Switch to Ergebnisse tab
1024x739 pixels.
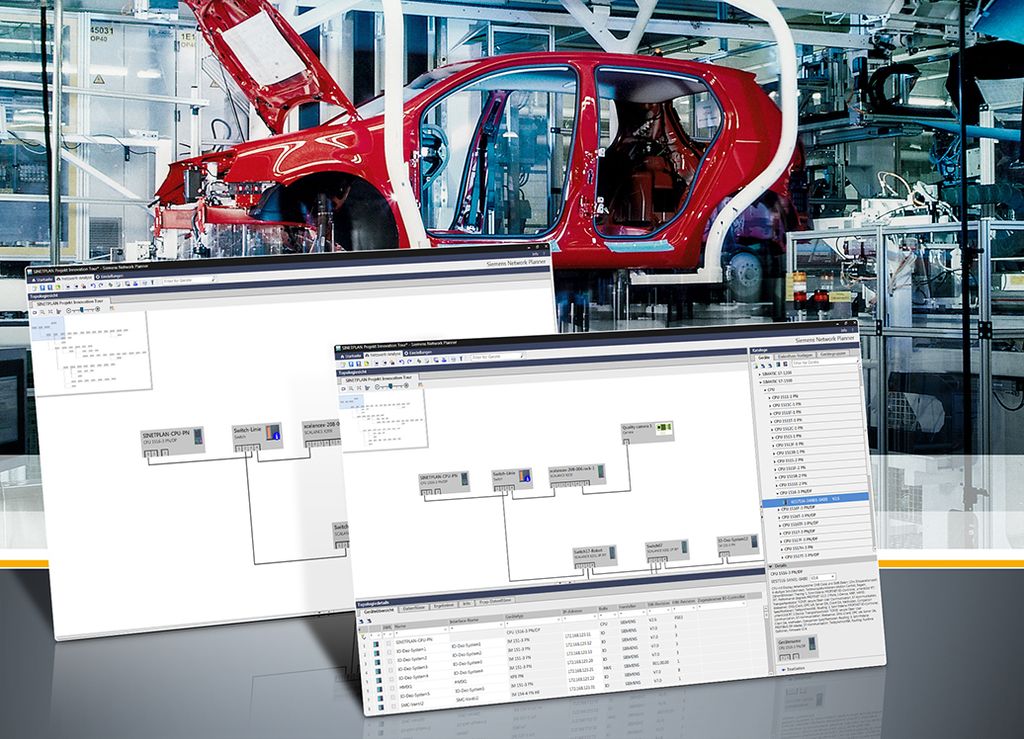tap(444, 606)
